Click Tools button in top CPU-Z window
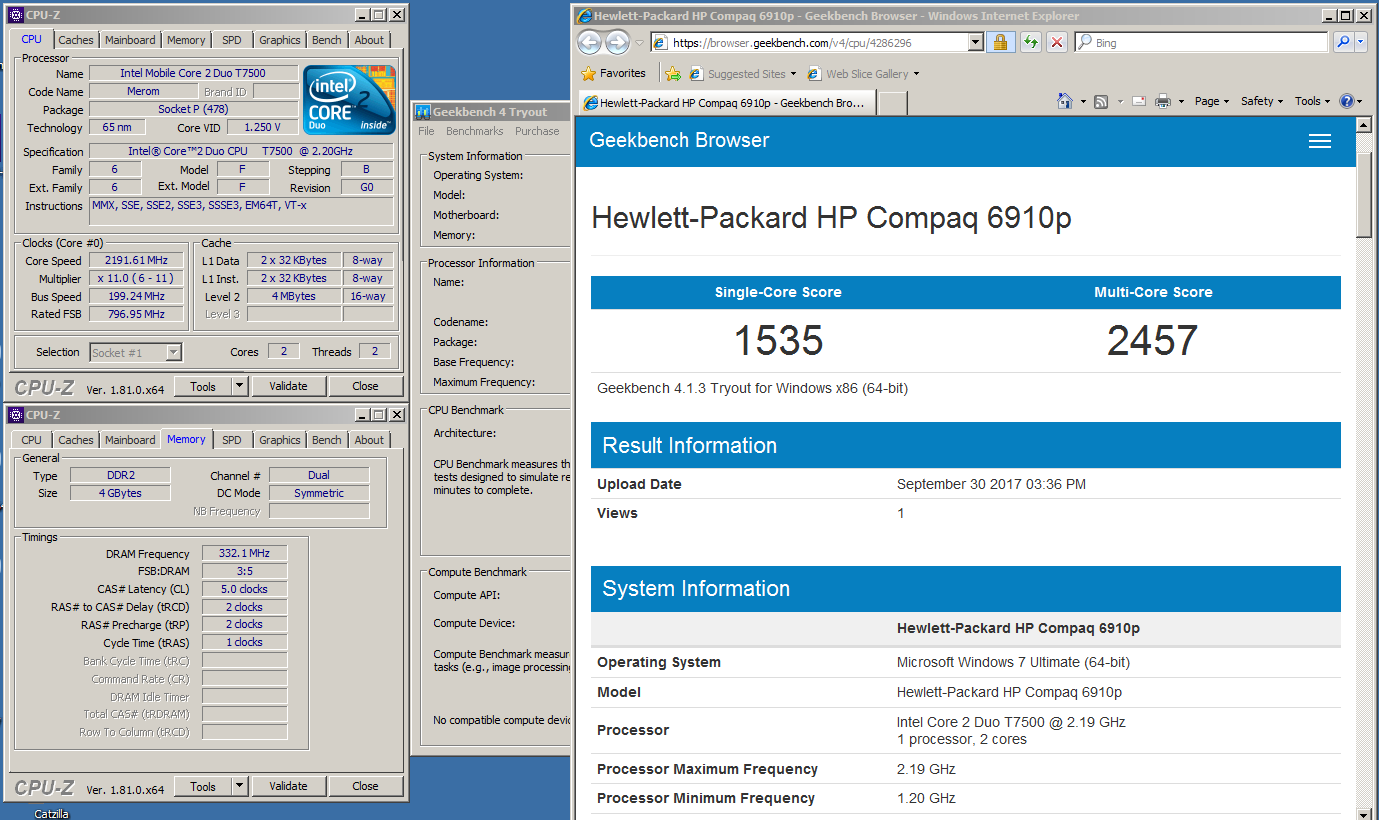This screenshot has height=820, width=1379. pyautogui.click(x=203, y=386)
